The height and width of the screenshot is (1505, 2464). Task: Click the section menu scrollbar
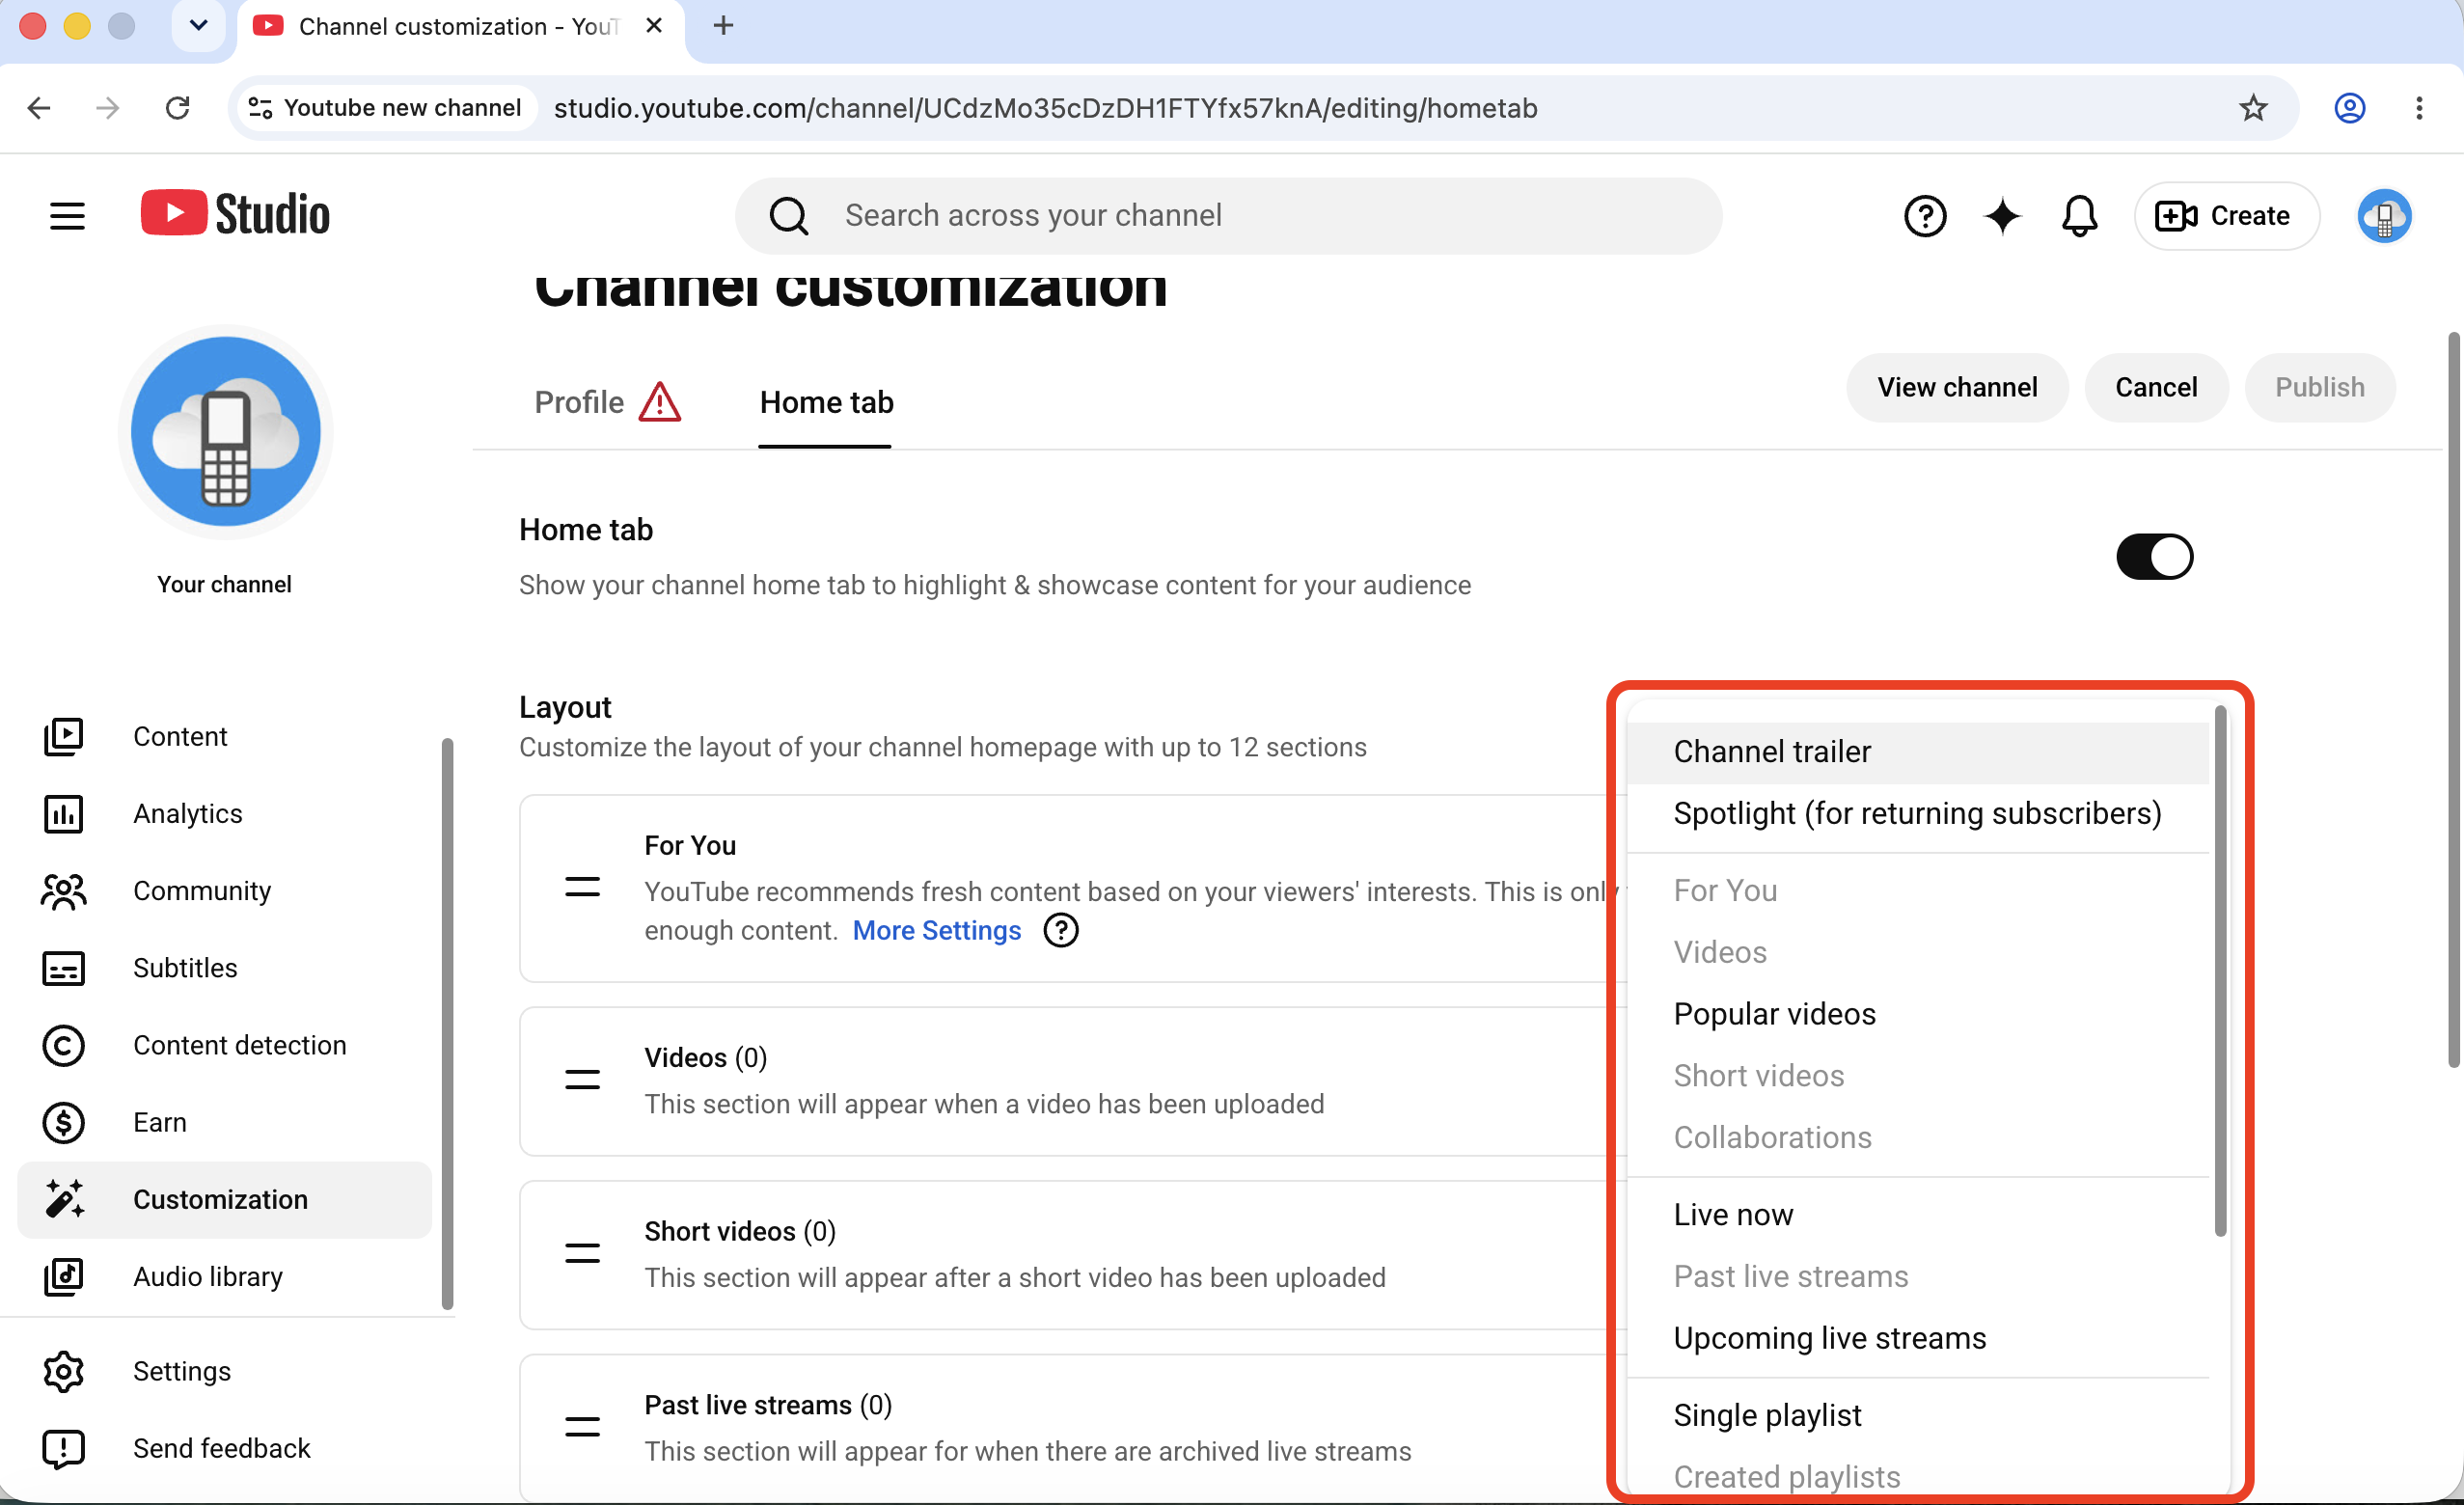point(2220,971)
